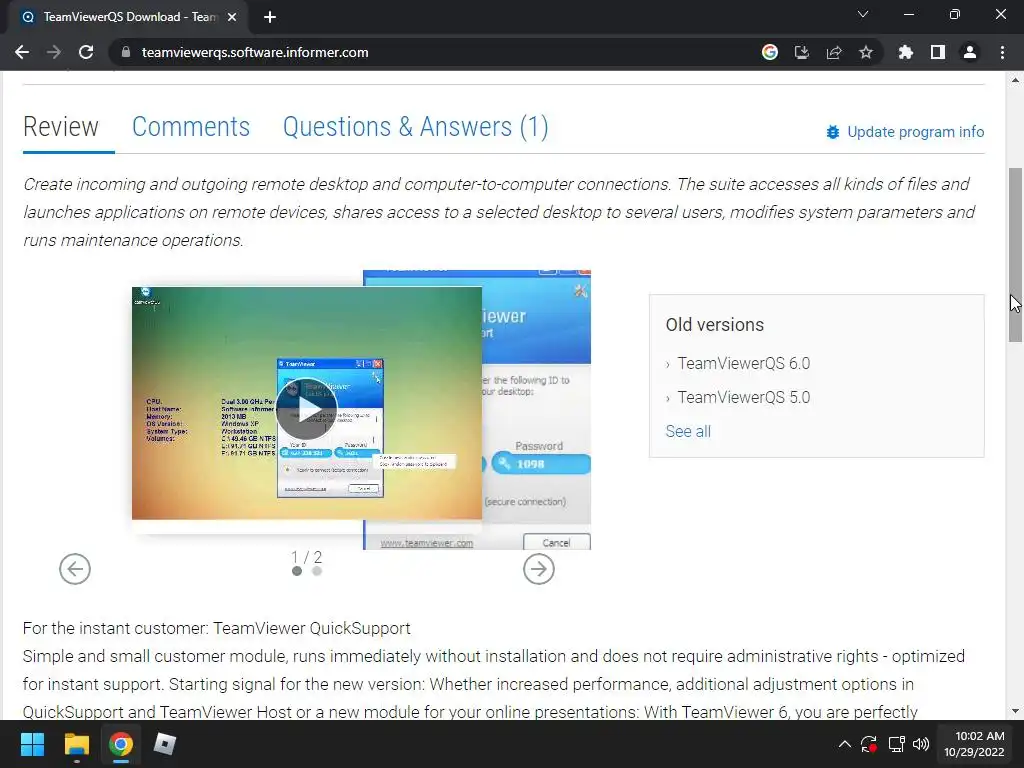Screen dimensions: 1024x768
Task: Click the browser forward arrow
Action: [54, 52]
